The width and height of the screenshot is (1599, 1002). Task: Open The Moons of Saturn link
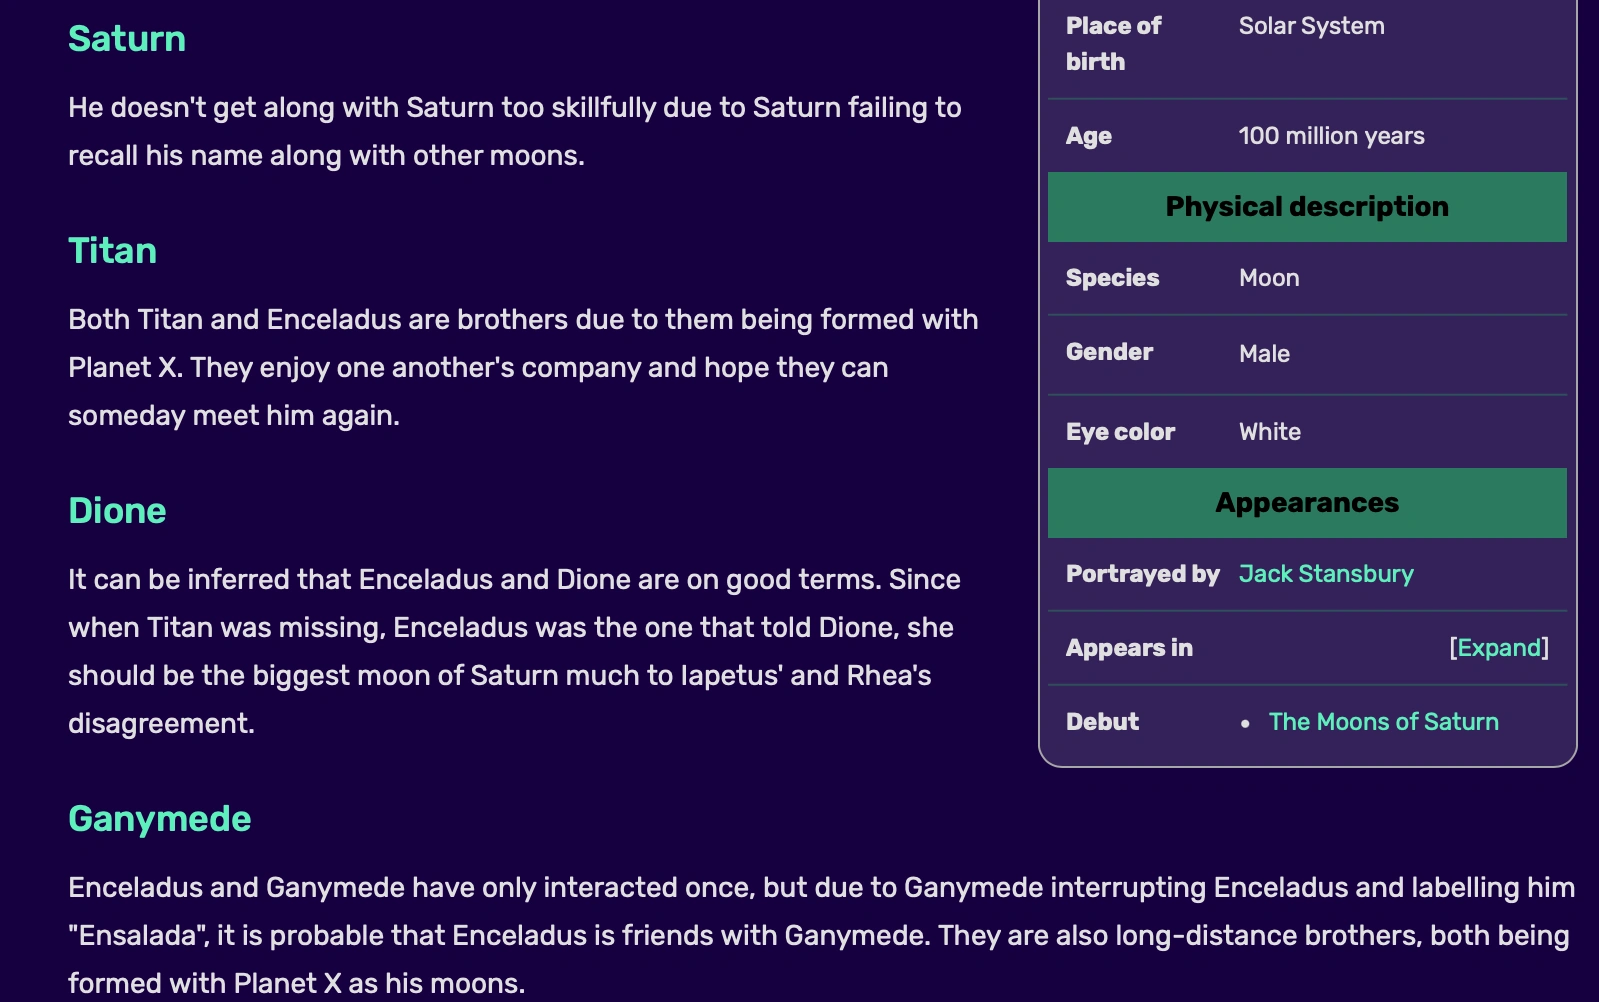coord(1383,722)
